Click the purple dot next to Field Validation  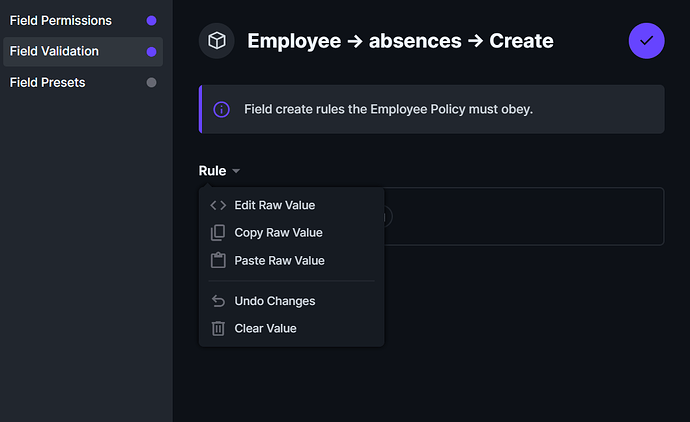(151, 52)
